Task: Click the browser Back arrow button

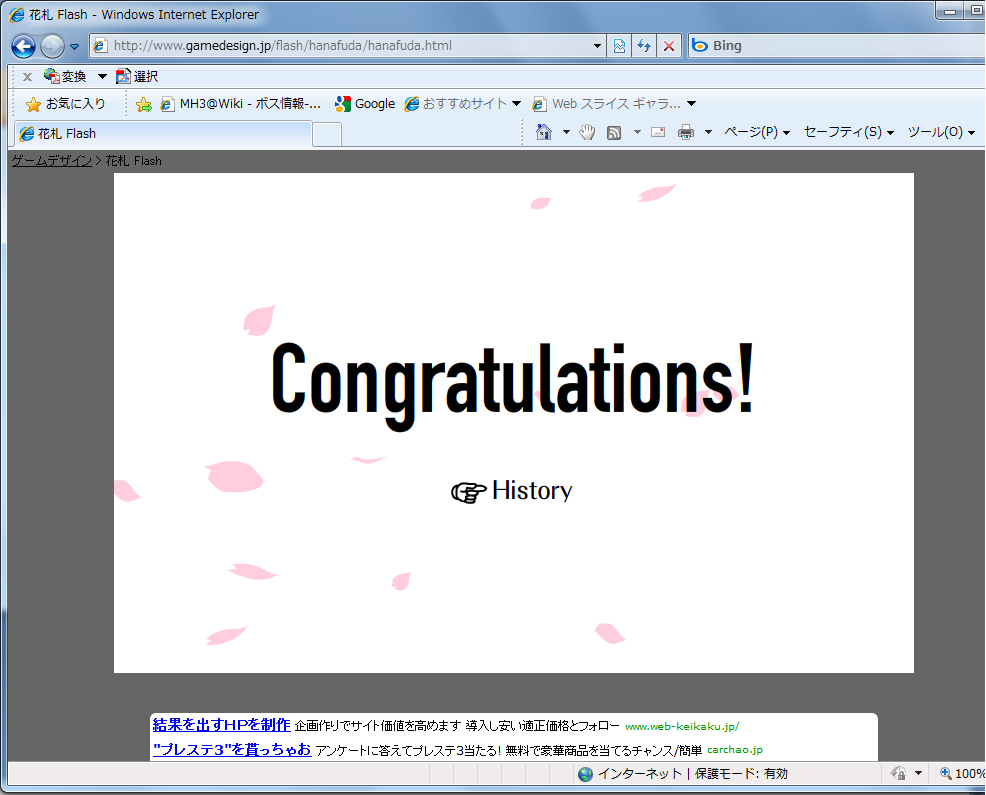Action: (x=24, y=46)
